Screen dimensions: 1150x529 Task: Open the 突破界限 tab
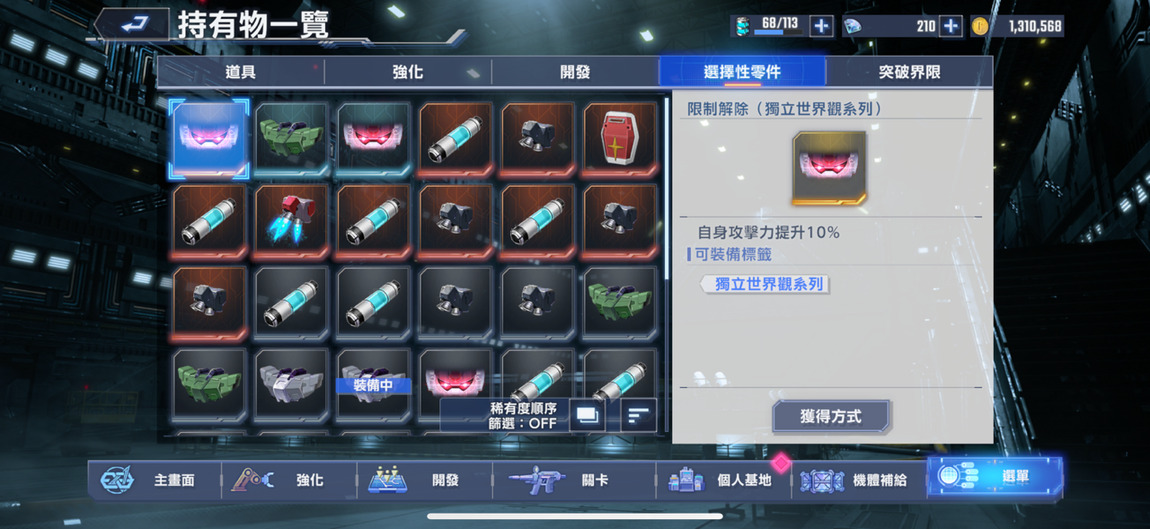pos(909,72)
